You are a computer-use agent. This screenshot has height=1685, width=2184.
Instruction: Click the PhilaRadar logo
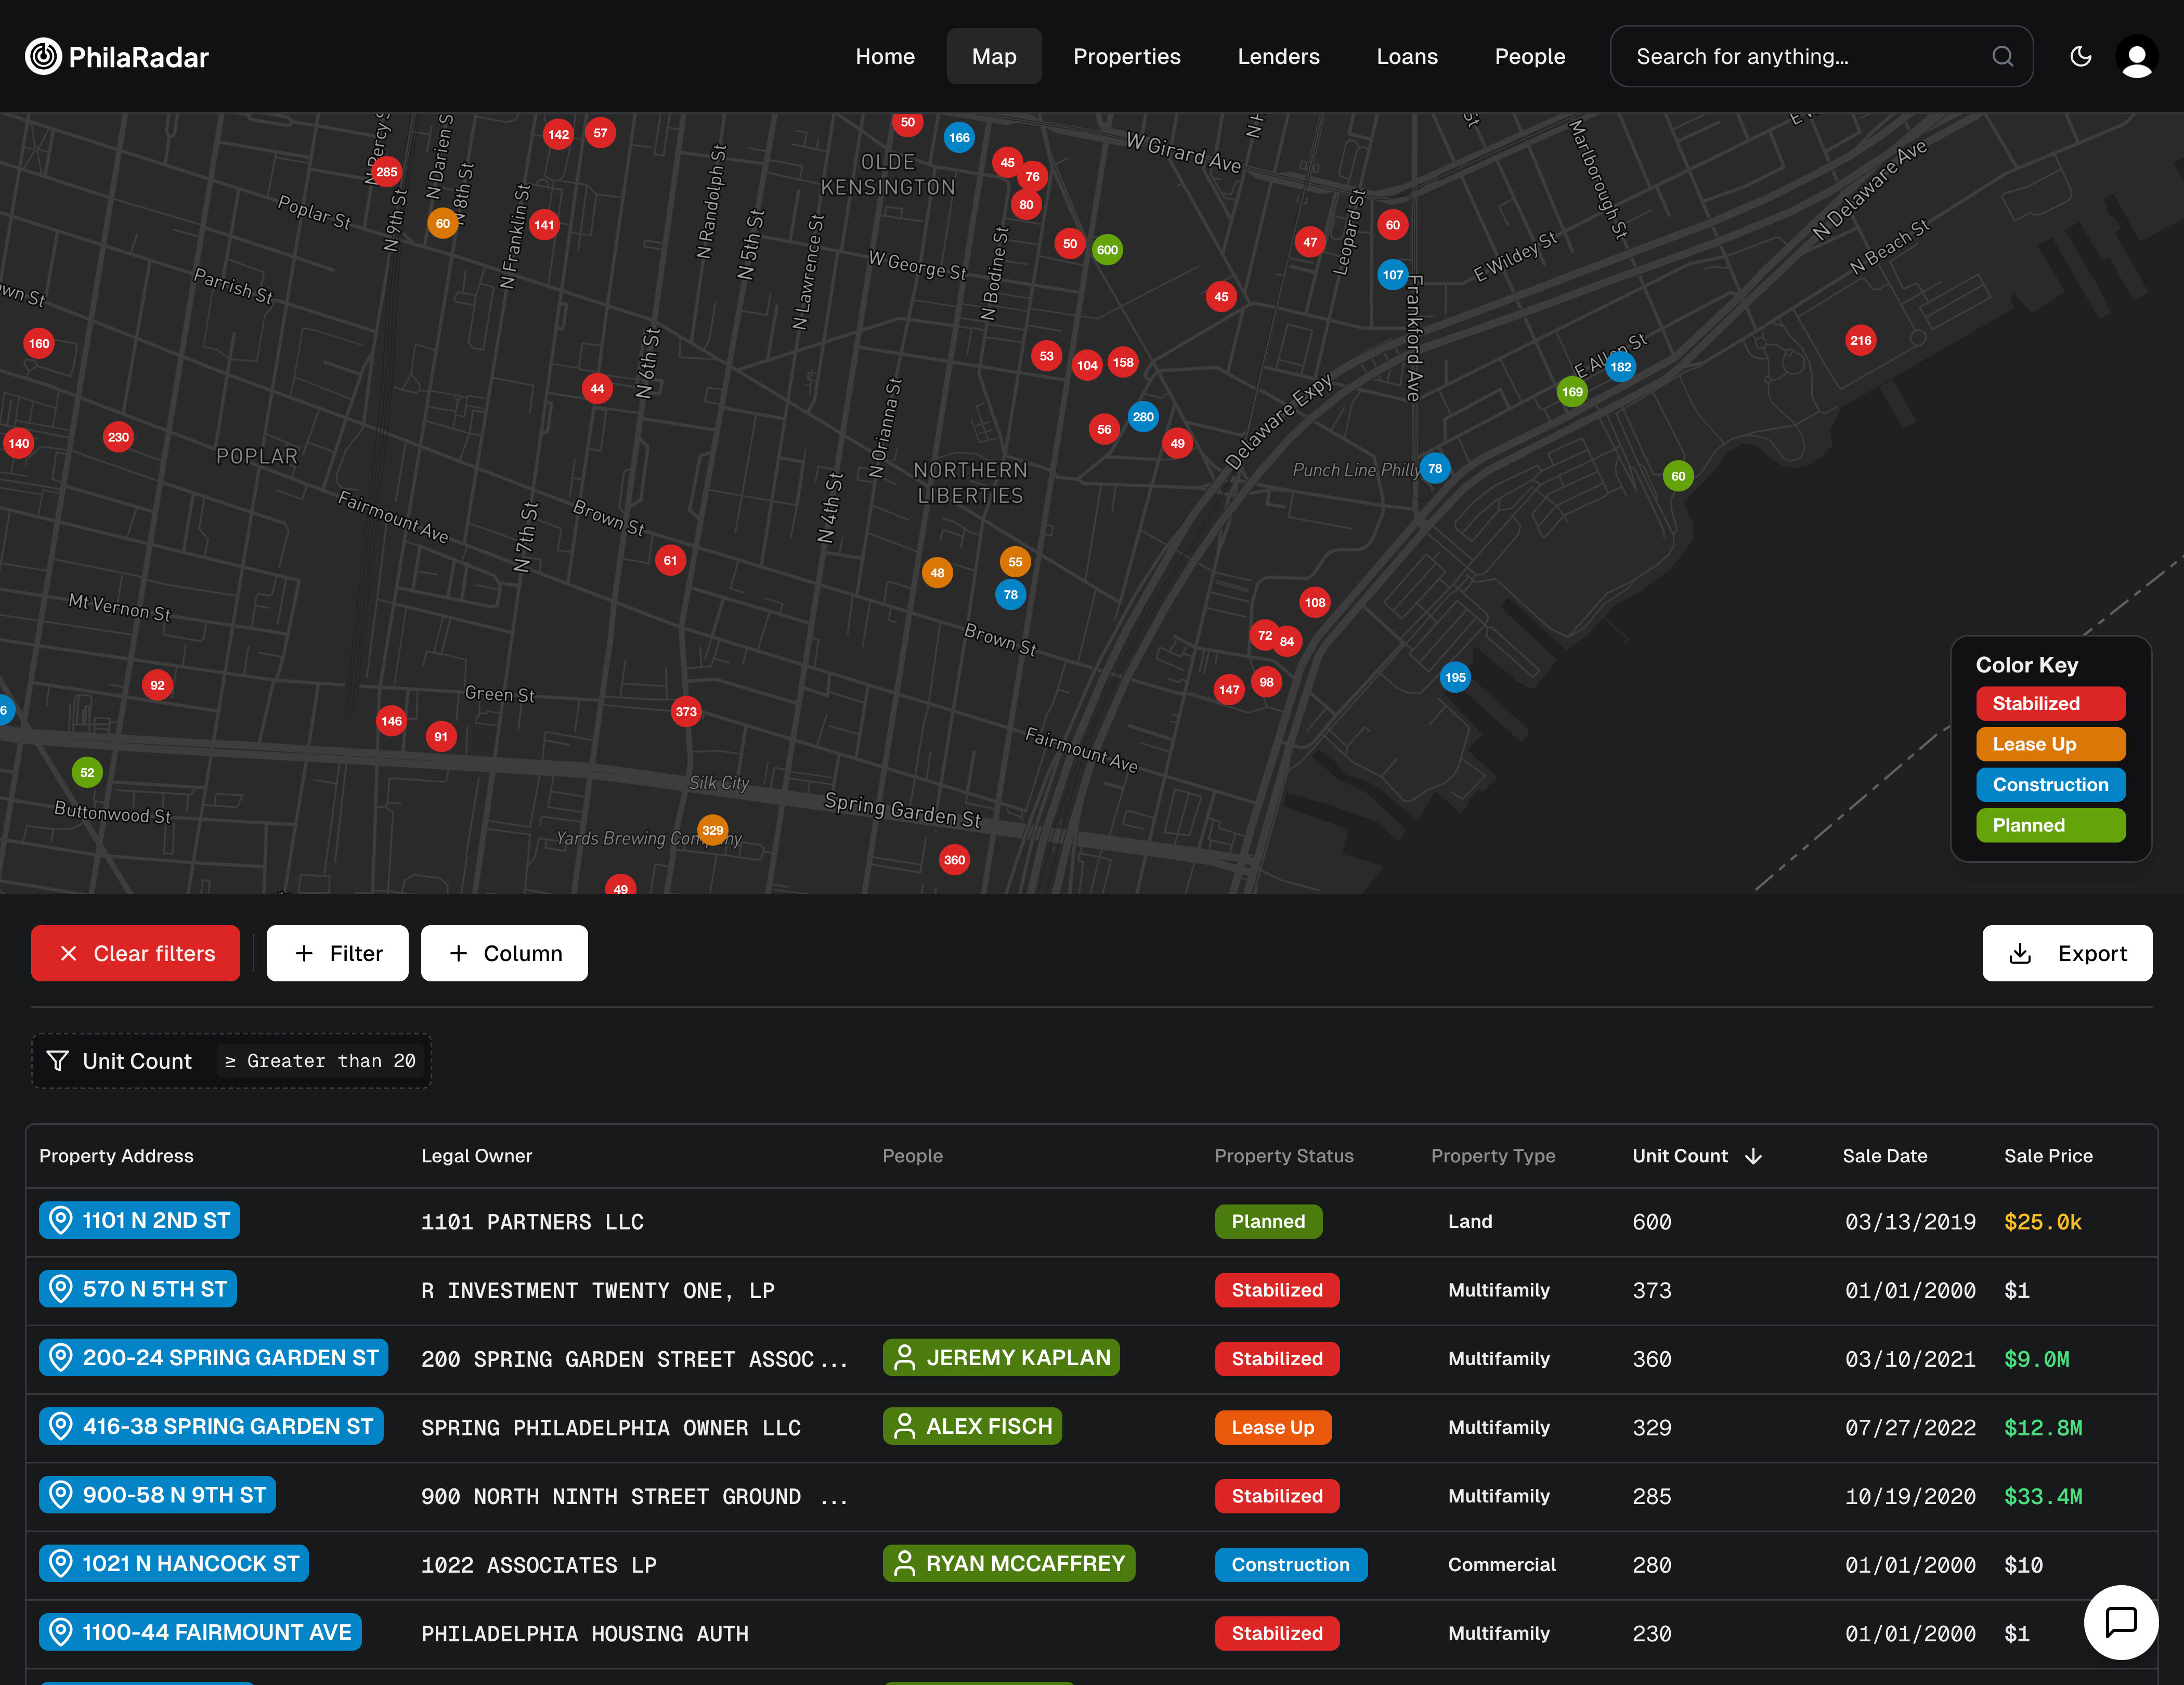tap(117, 57)
